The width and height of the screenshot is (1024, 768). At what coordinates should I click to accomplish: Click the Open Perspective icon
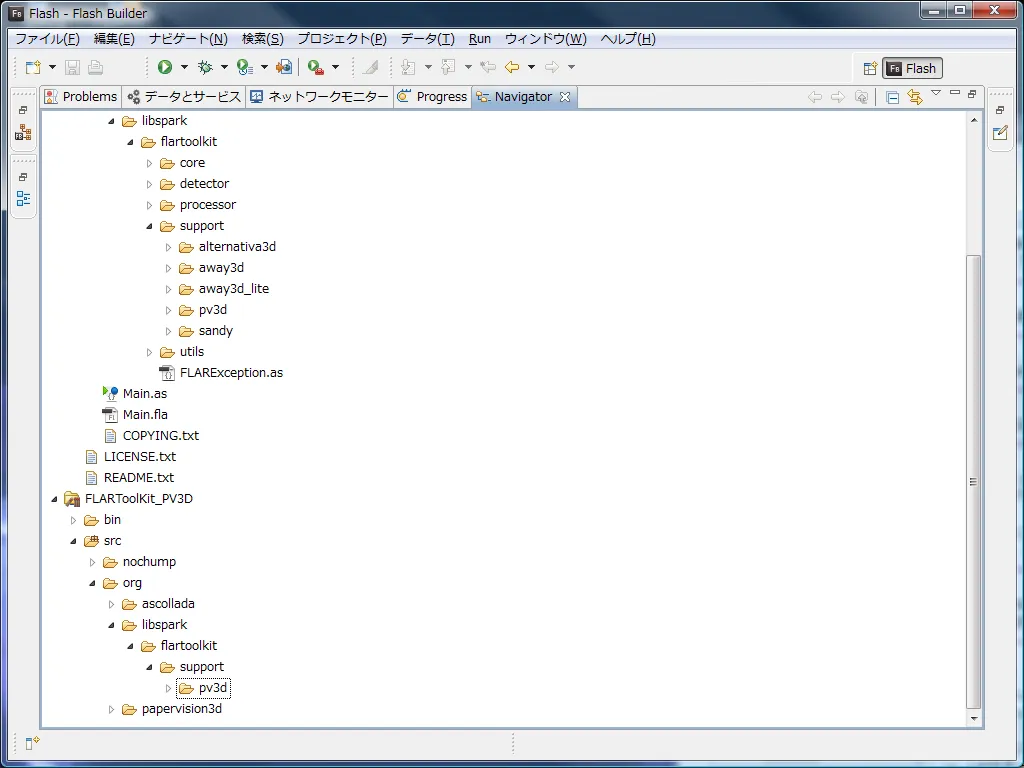[870, 69]
